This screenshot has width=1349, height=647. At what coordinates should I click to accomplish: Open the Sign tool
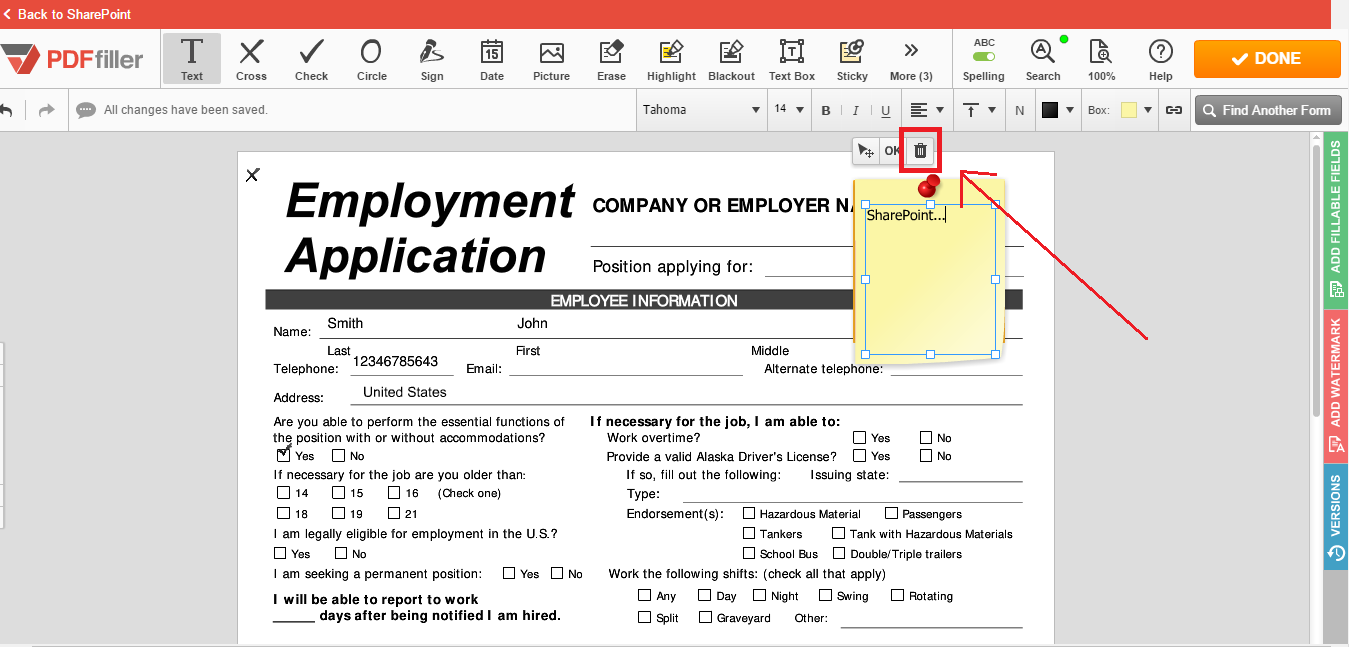pyautogui.click(x=432, y=59)
